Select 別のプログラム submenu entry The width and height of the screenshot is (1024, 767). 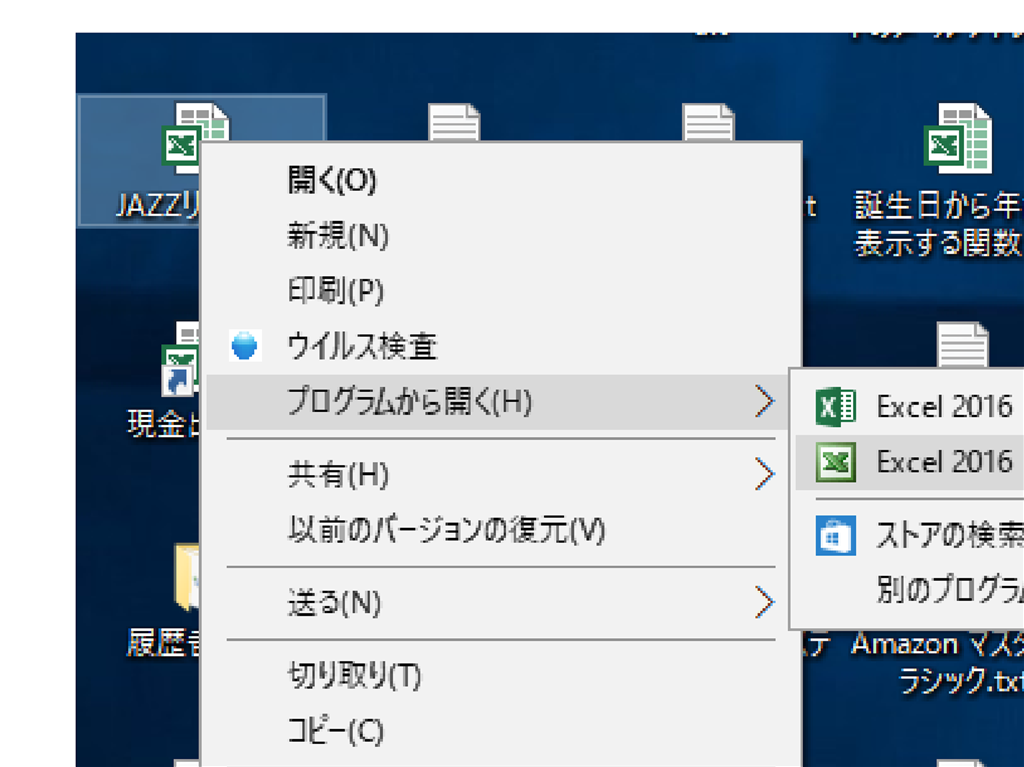click(910, 589)
